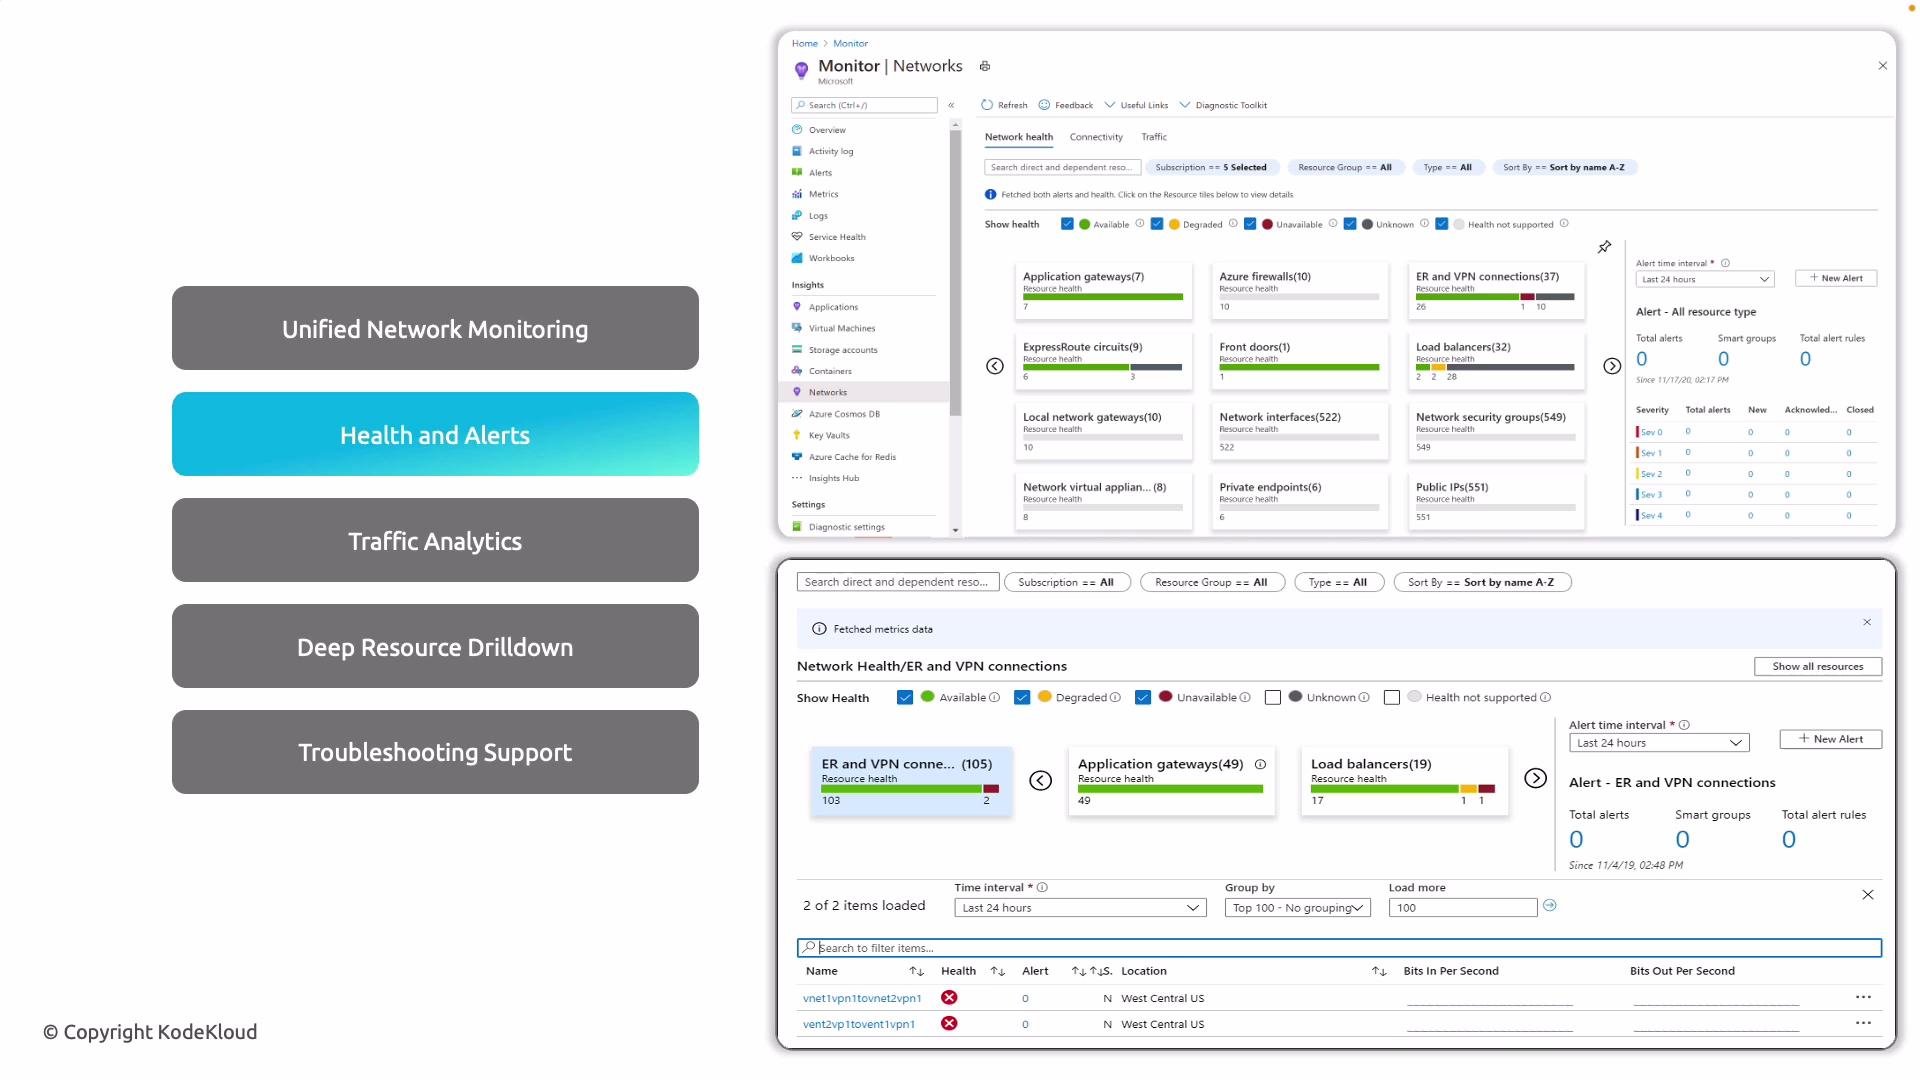1920x1080 pixels.
Task: Uncheck Unavailable health in top panel
Action: [x=1250, y=224]
